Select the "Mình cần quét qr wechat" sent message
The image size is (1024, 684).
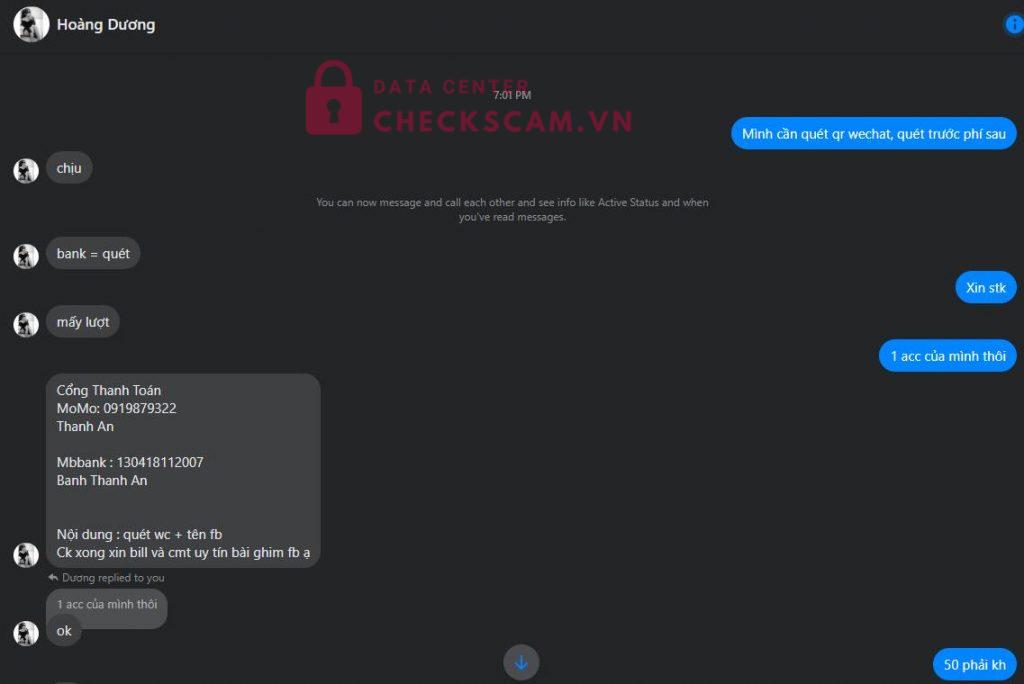point(873,134)
